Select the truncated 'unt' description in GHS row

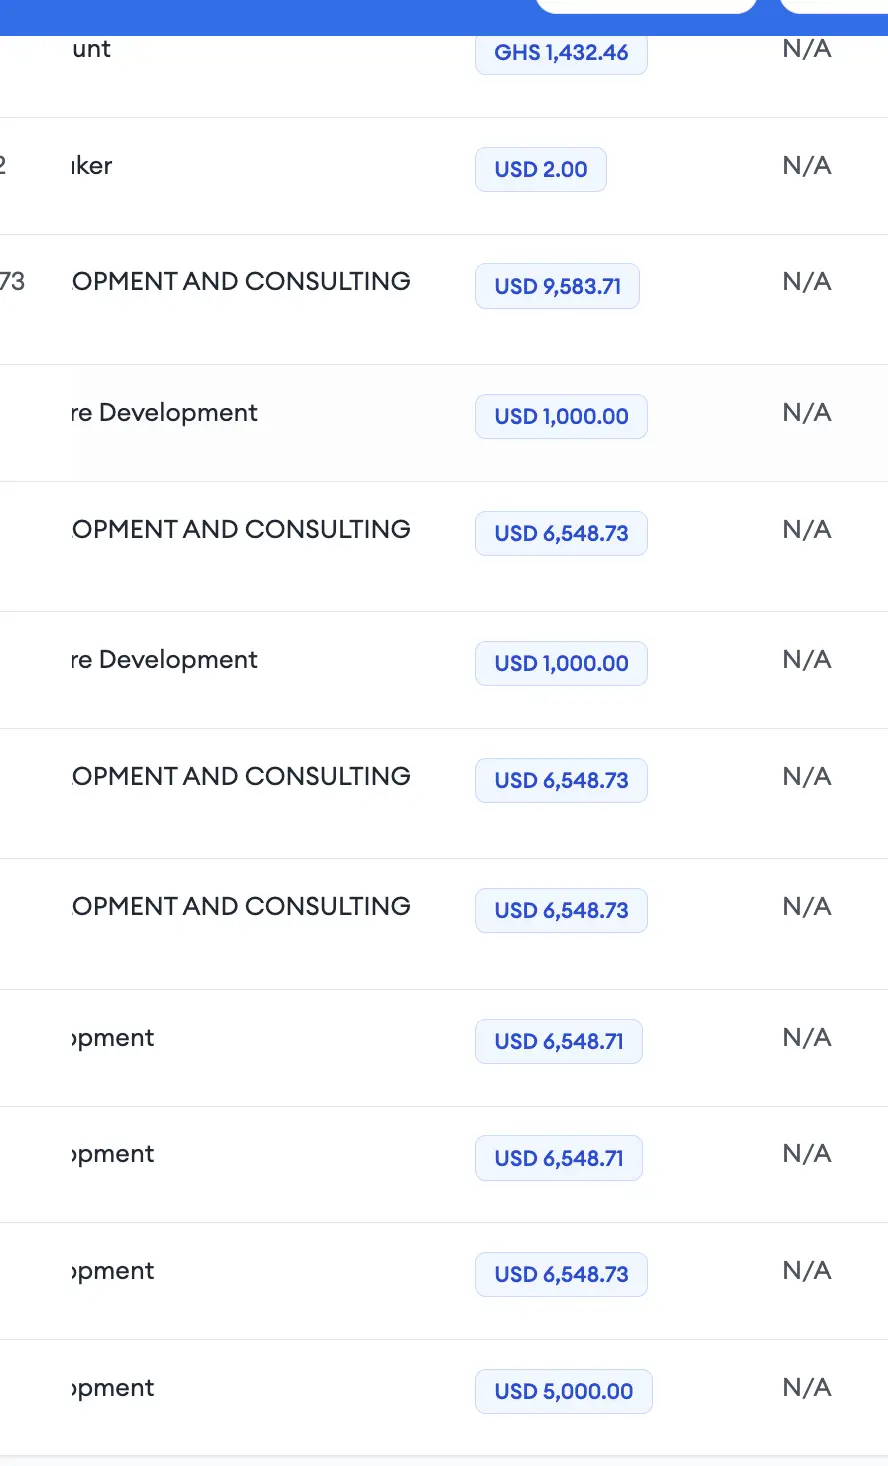tap(91, 49)
